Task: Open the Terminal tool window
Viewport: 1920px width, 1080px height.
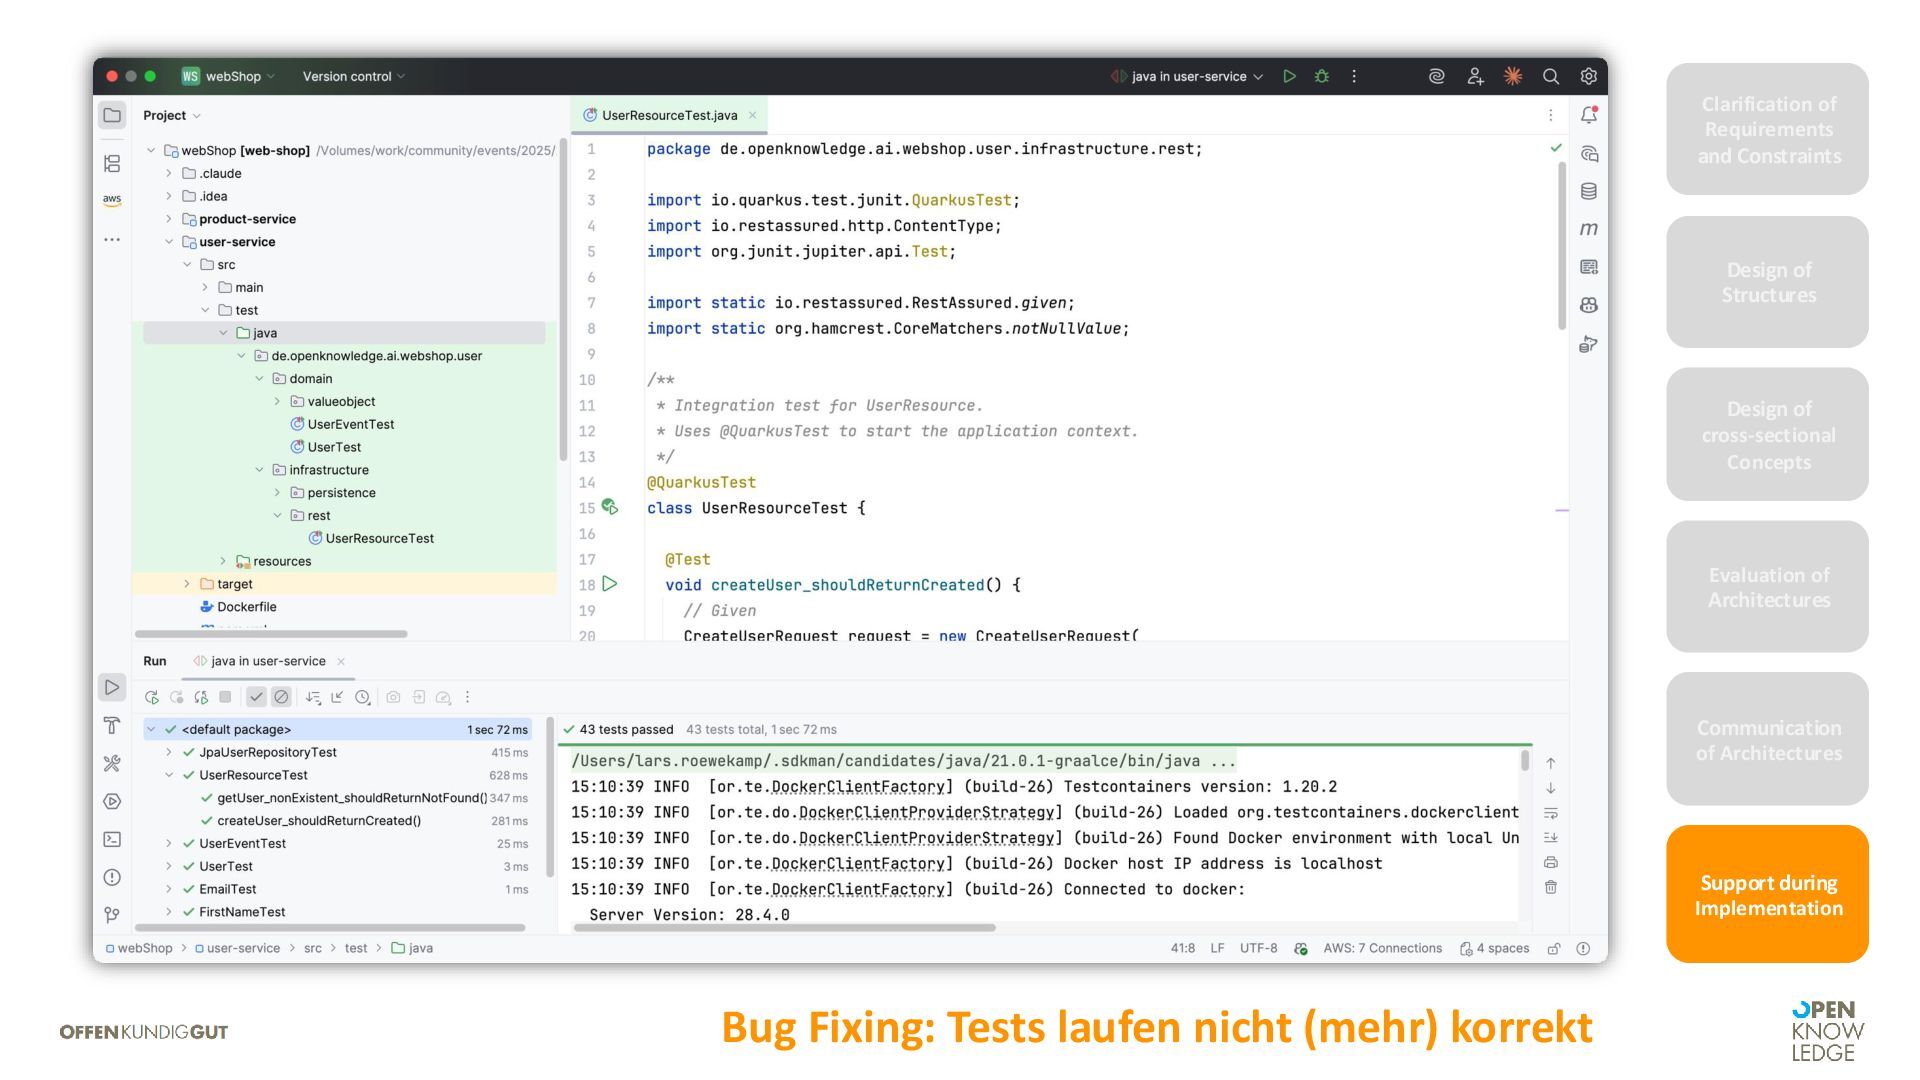Action: click(112, 839)
